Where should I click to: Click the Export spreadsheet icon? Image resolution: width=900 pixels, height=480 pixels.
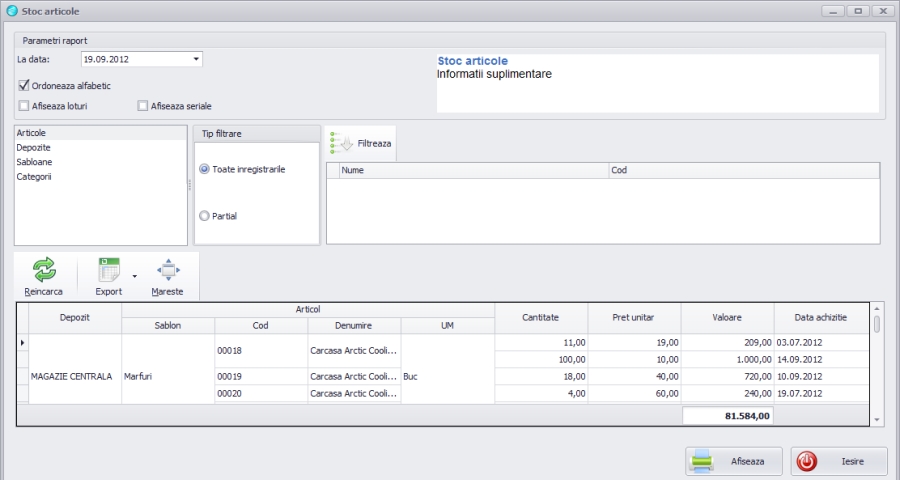108,269
